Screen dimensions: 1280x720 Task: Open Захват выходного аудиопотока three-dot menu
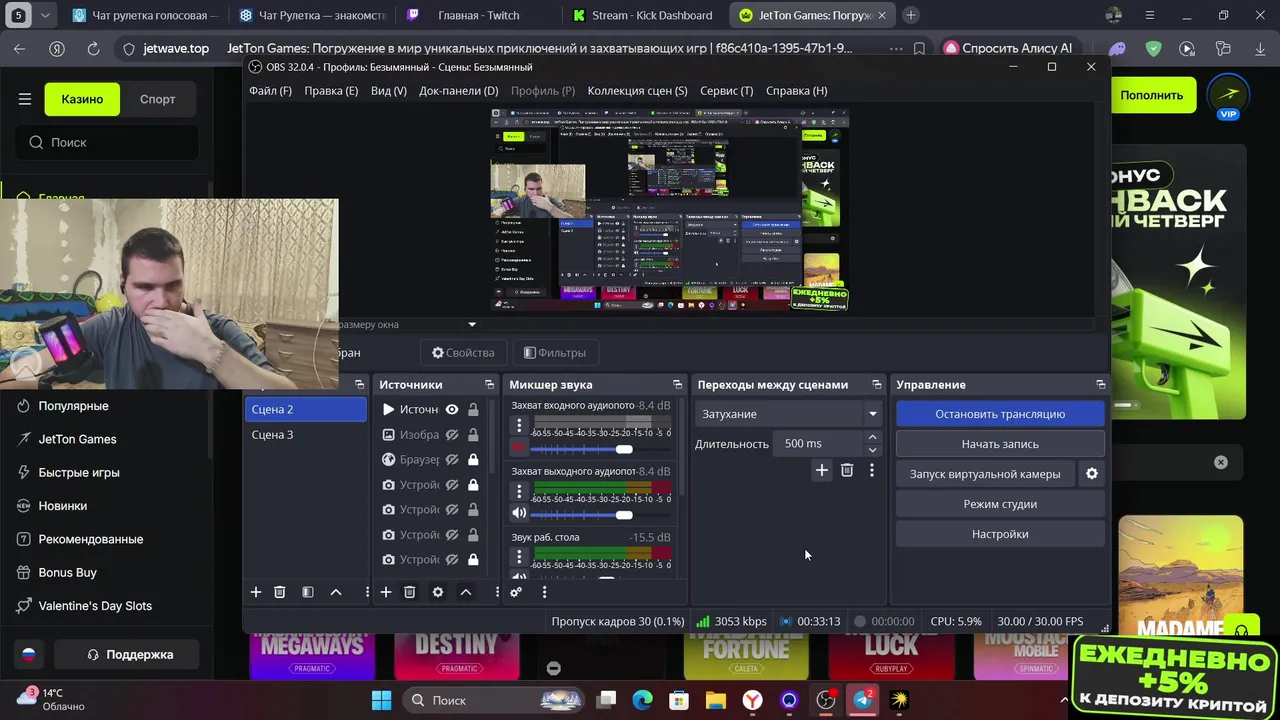click(x=519, y=491)
